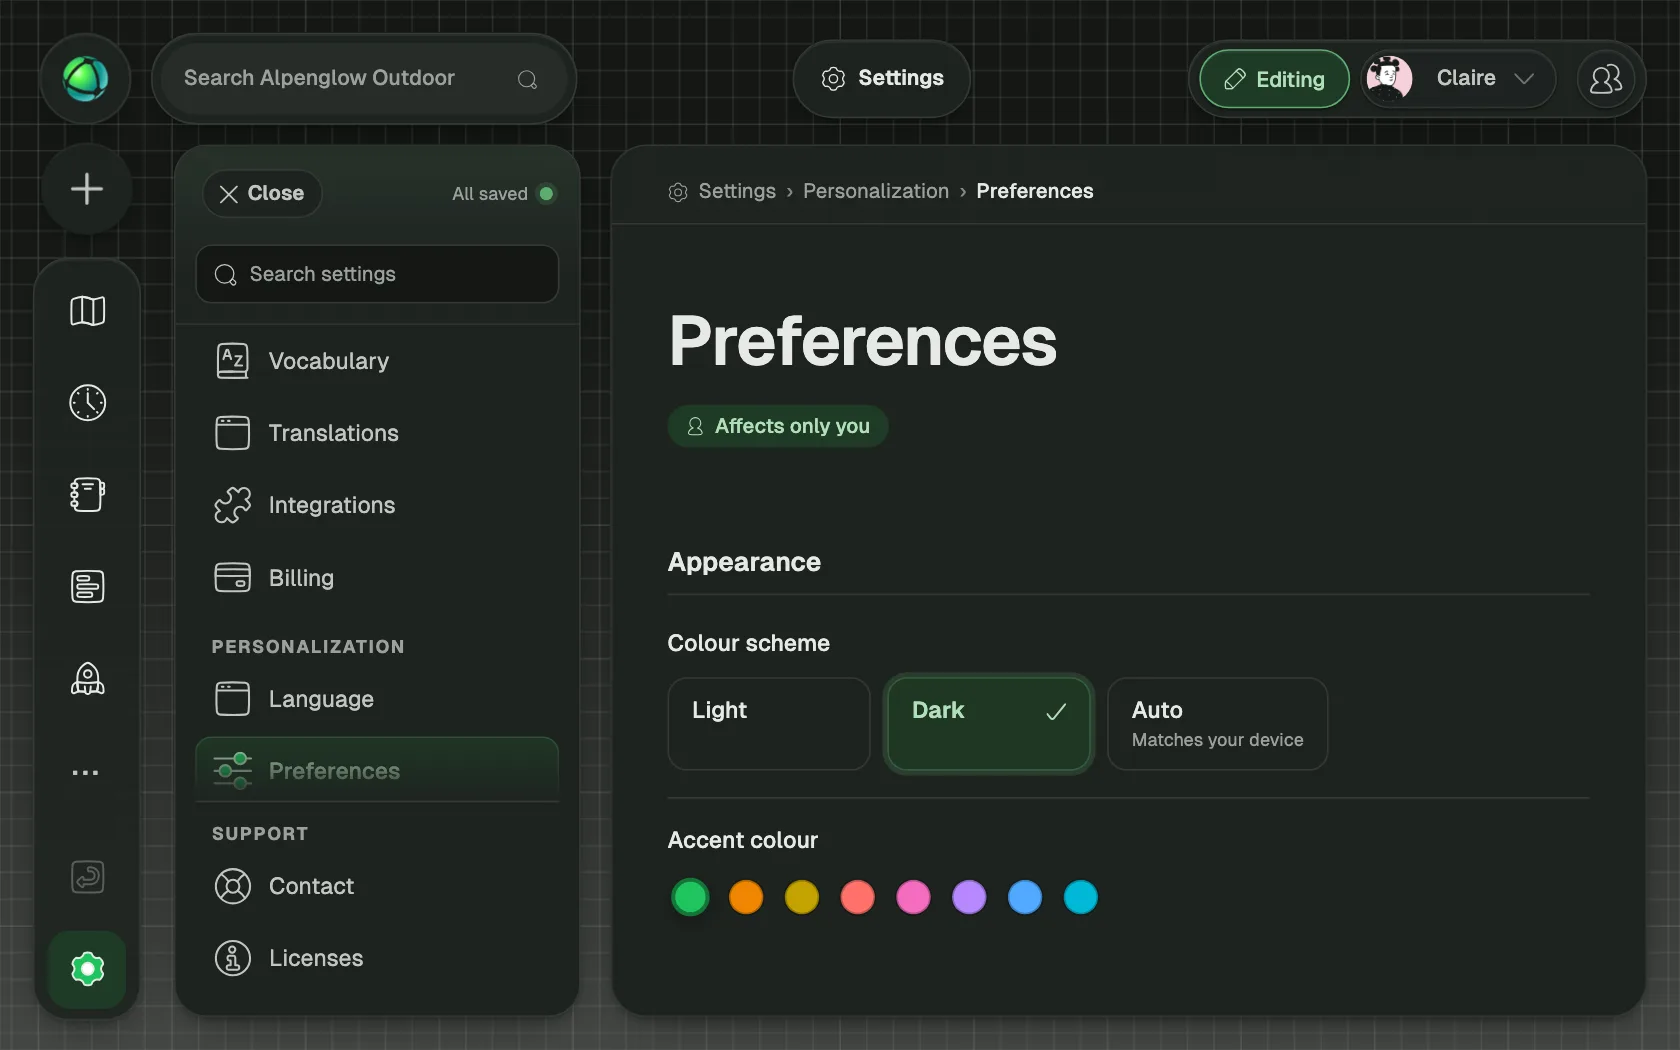Go to Personalization in the breadcrumb

point(876,191)
